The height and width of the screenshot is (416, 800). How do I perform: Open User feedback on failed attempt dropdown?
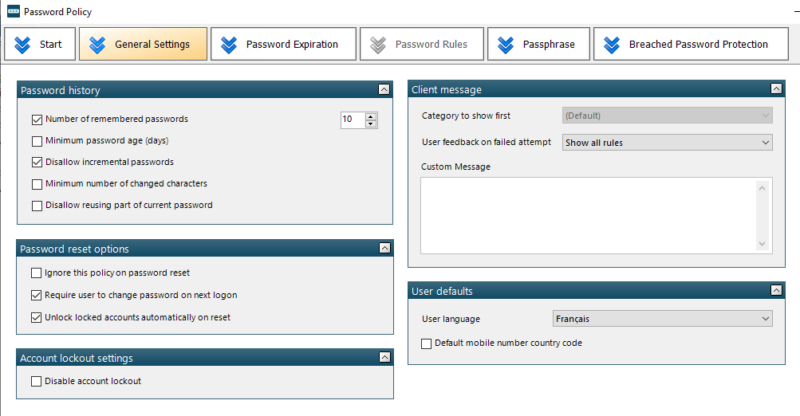click(667, 142)
